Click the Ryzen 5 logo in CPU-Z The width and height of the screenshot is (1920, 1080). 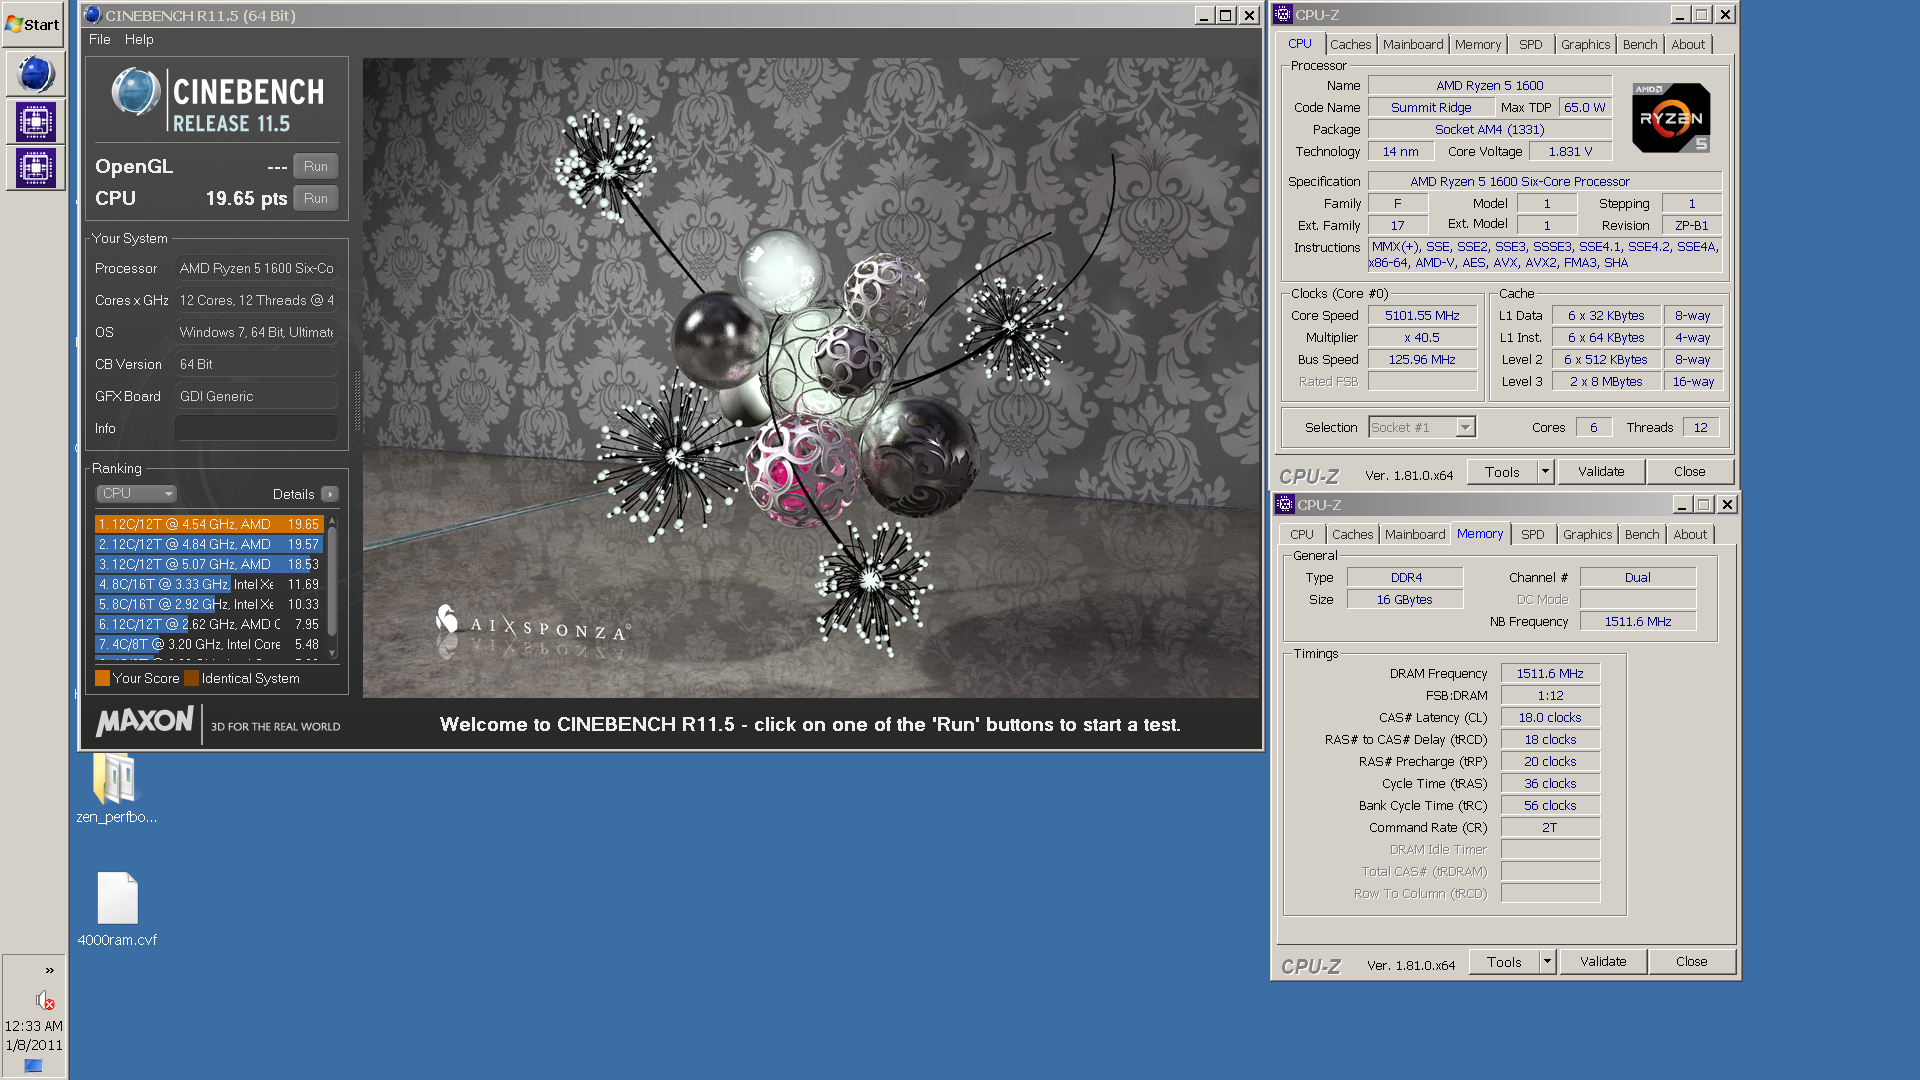(1671, 118)
